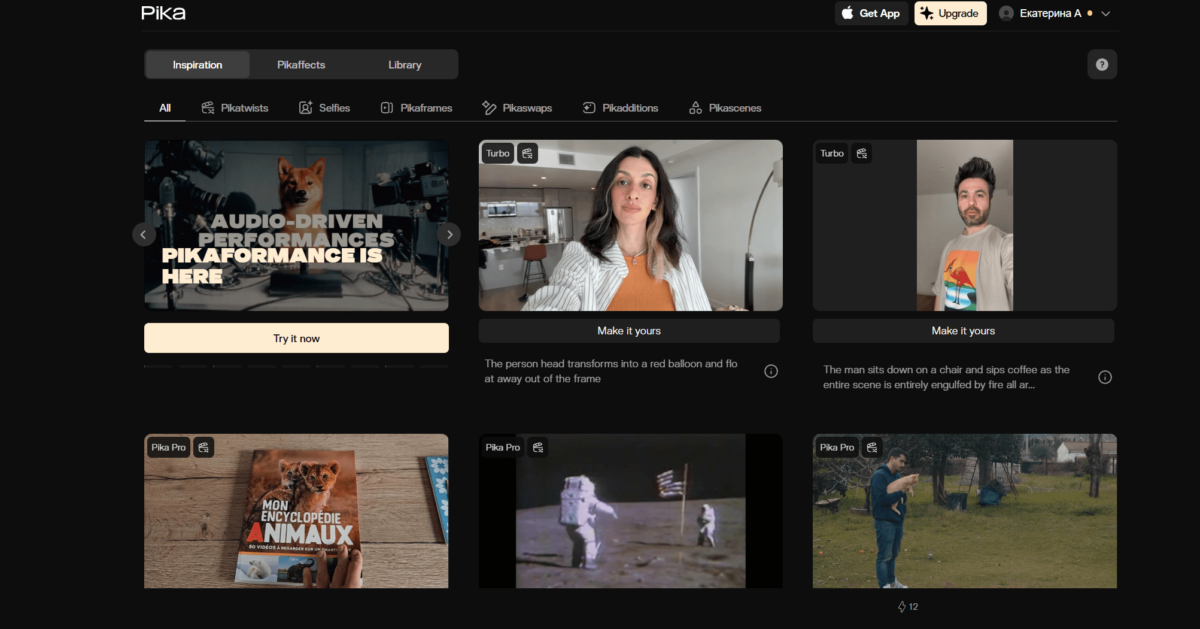Image resolution: width=1200 pixels, height=629 pixels.
Task: Go to previous banner slide arrow
Action: click(x=143, y=234)
